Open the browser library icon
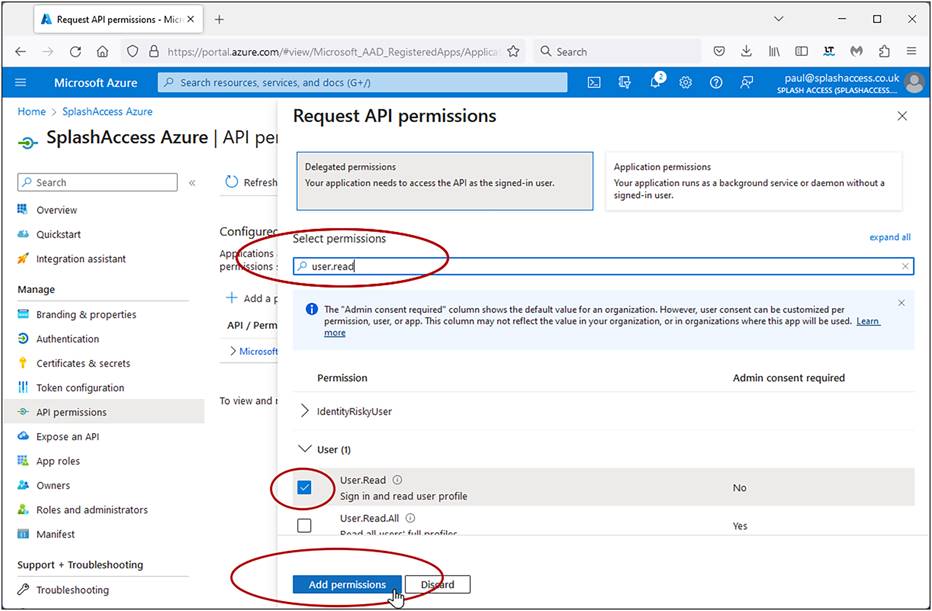The height and width of the screenshot is (611, 932). tap(774, 52)
